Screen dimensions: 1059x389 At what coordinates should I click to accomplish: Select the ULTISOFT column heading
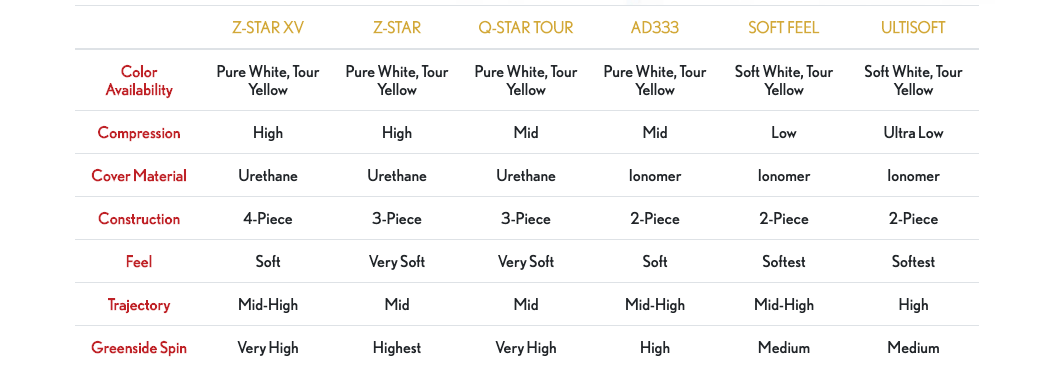pos(913,28)
